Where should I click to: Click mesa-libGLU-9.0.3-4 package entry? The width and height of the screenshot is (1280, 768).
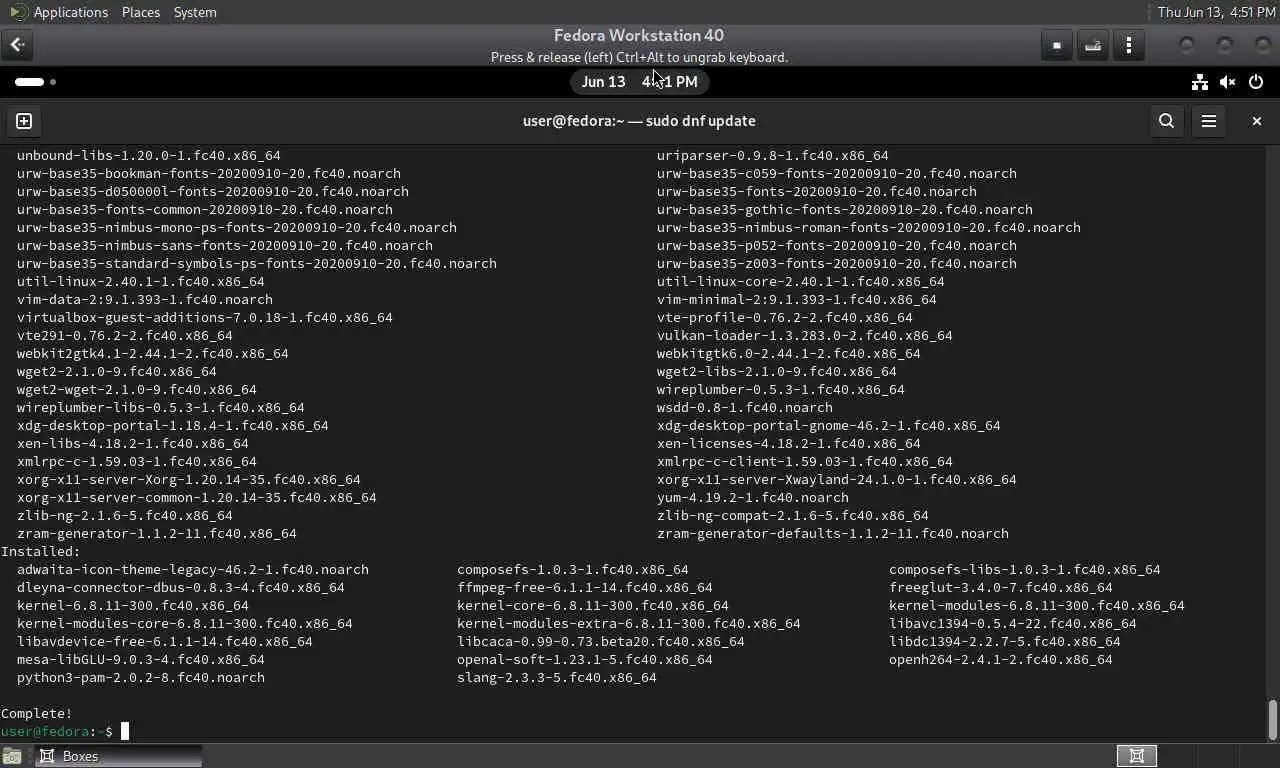tap(141, 659)
